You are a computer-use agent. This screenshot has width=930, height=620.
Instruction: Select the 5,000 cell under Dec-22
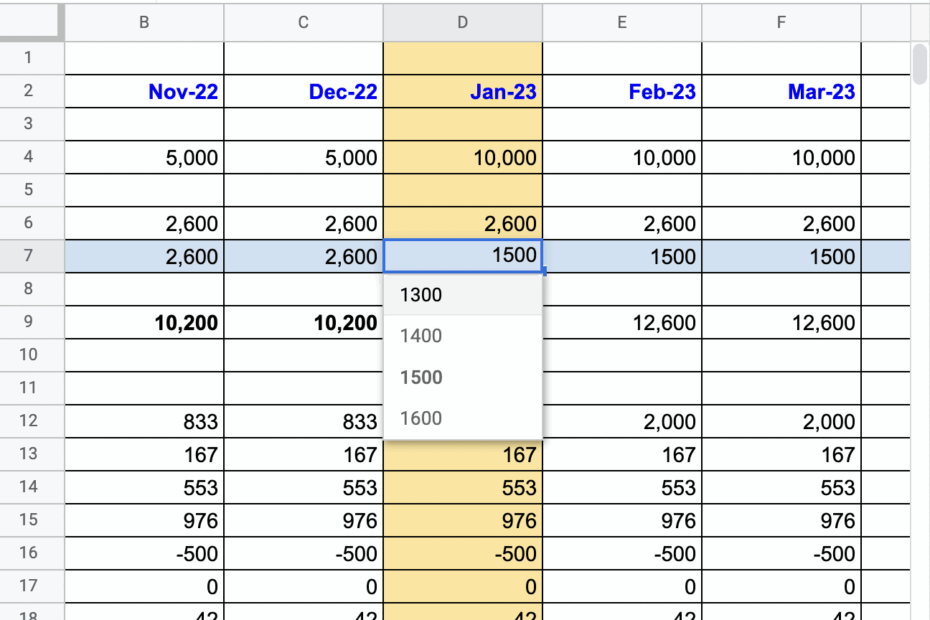[x=303, y=157]
